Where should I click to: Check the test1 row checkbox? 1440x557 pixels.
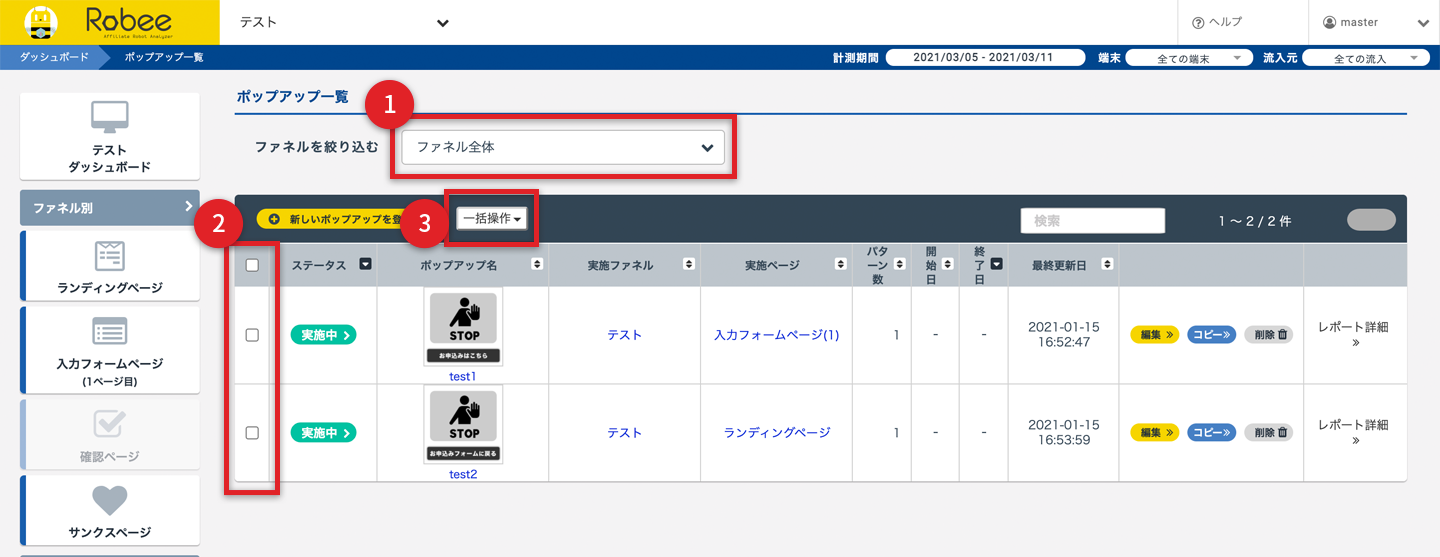tap(252, 335)
